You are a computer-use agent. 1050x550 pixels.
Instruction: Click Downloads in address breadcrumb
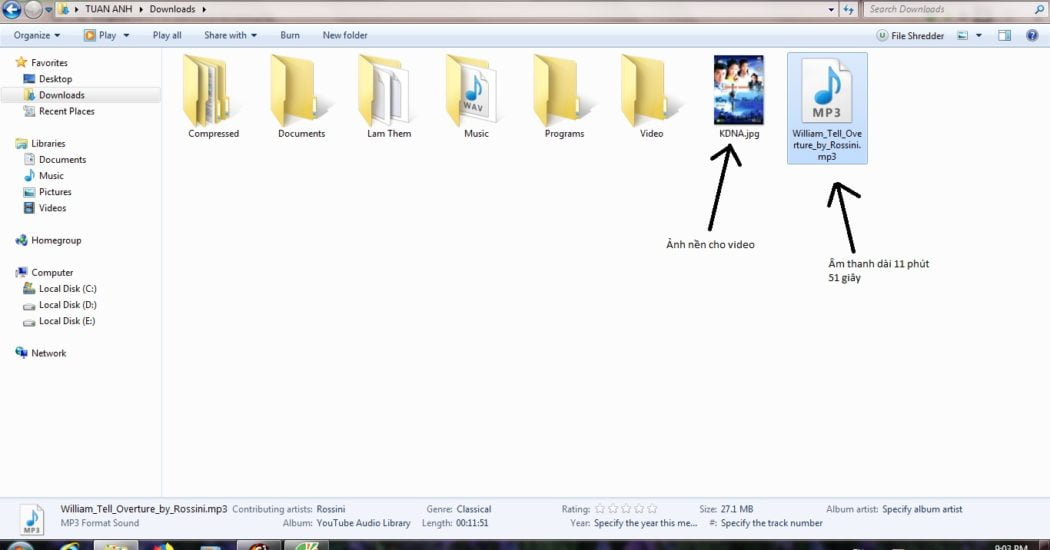172,9
